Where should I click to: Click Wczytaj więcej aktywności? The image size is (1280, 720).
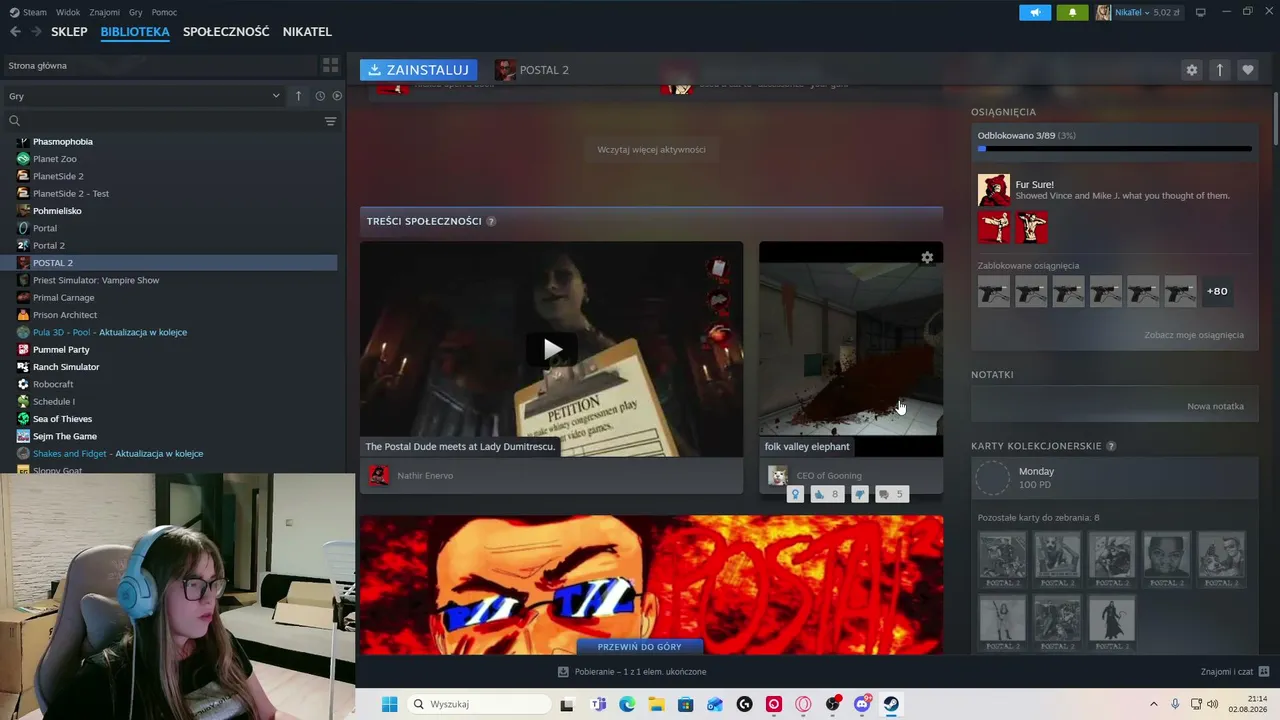click(651, 150)
